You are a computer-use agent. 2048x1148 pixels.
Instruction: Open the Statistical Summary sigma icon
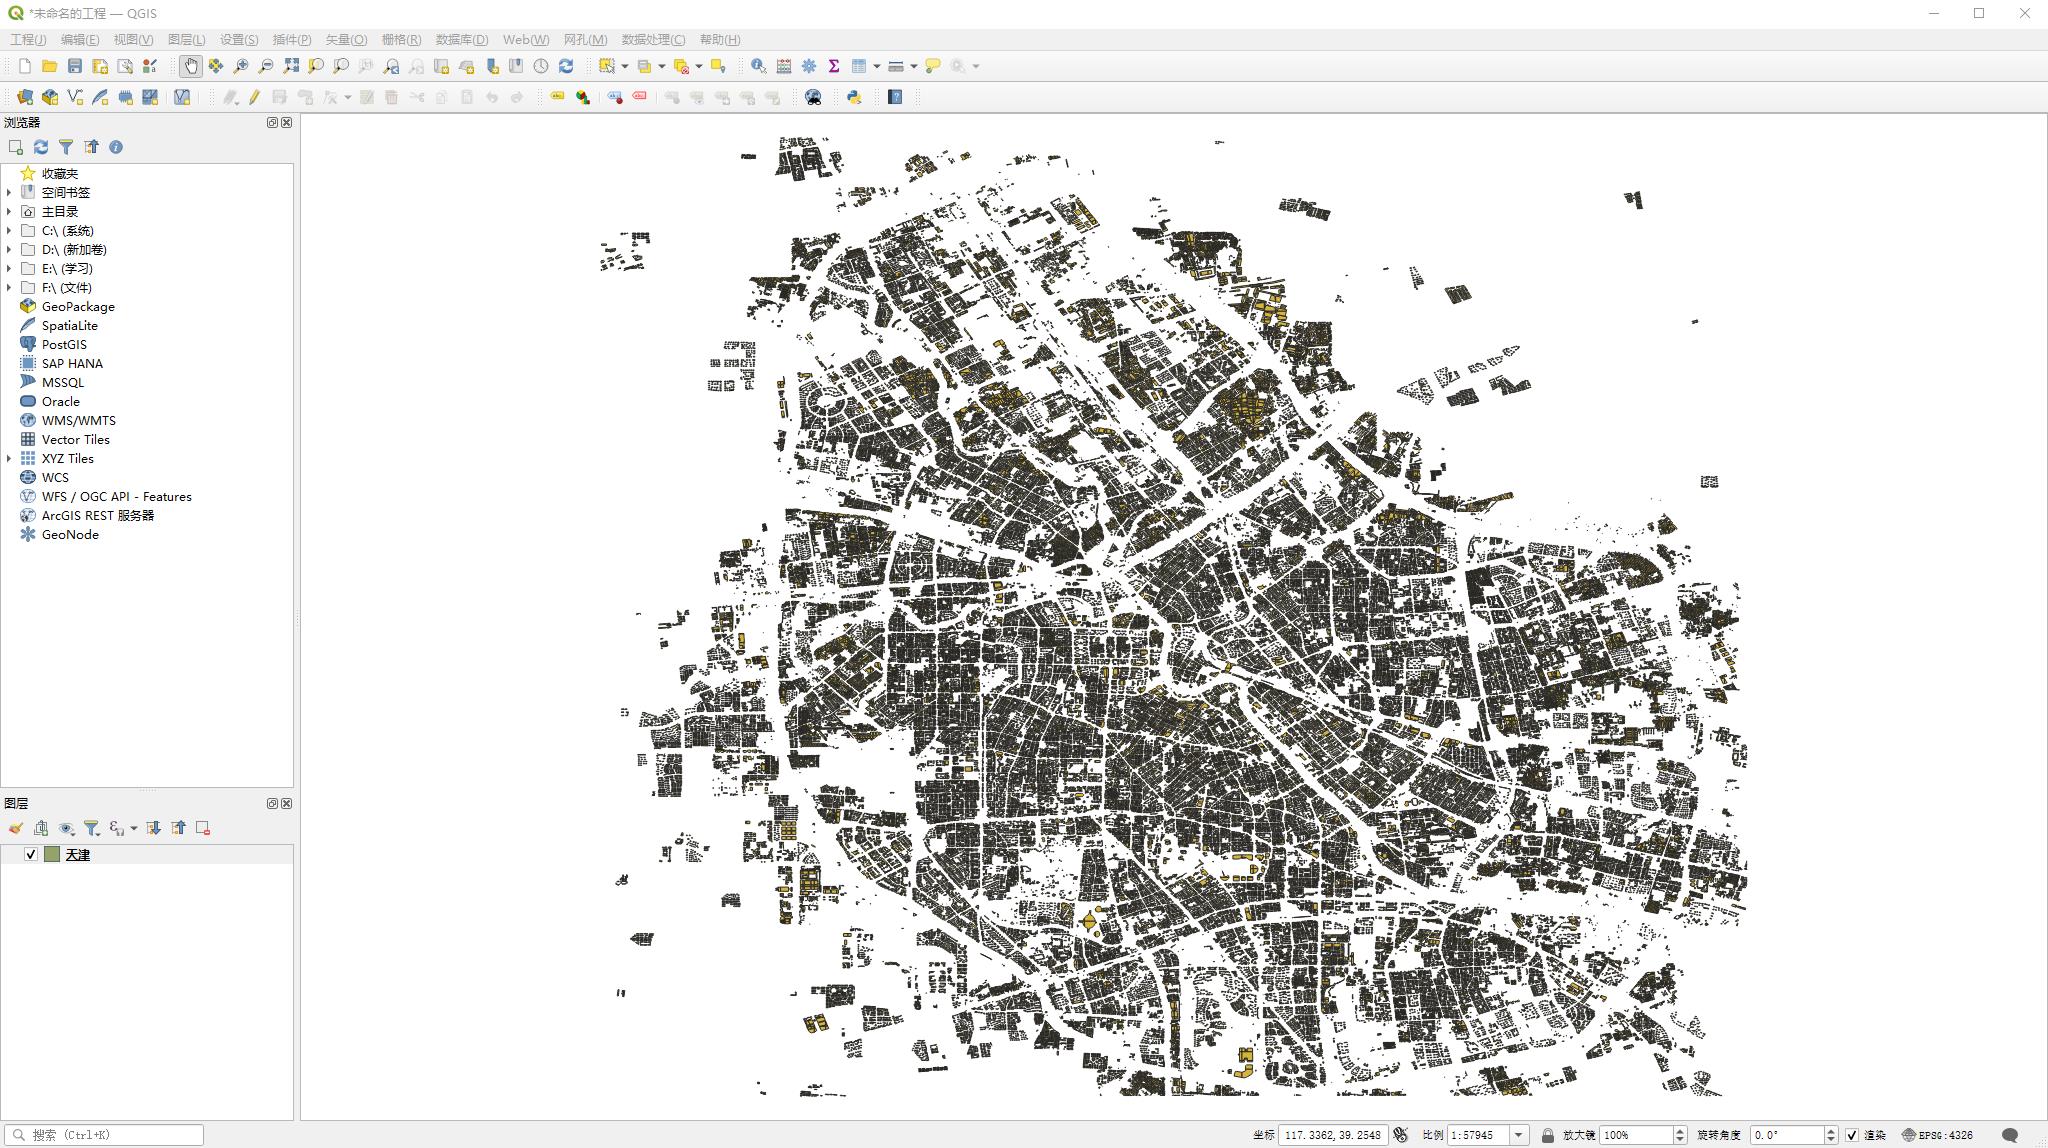pos(833,66)
